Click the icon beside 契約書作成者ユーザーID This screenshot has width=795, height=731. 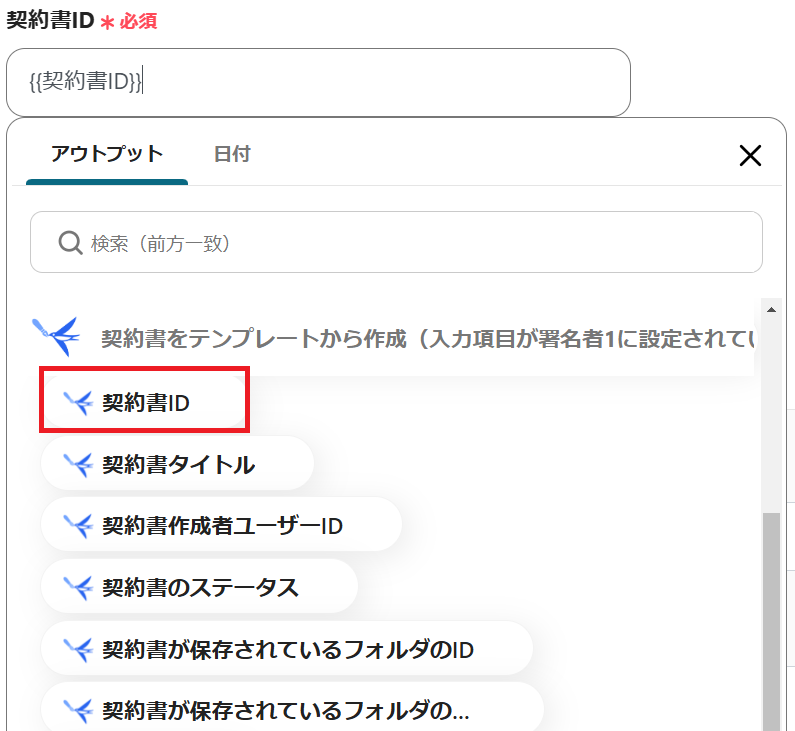[x=77, y=526]
